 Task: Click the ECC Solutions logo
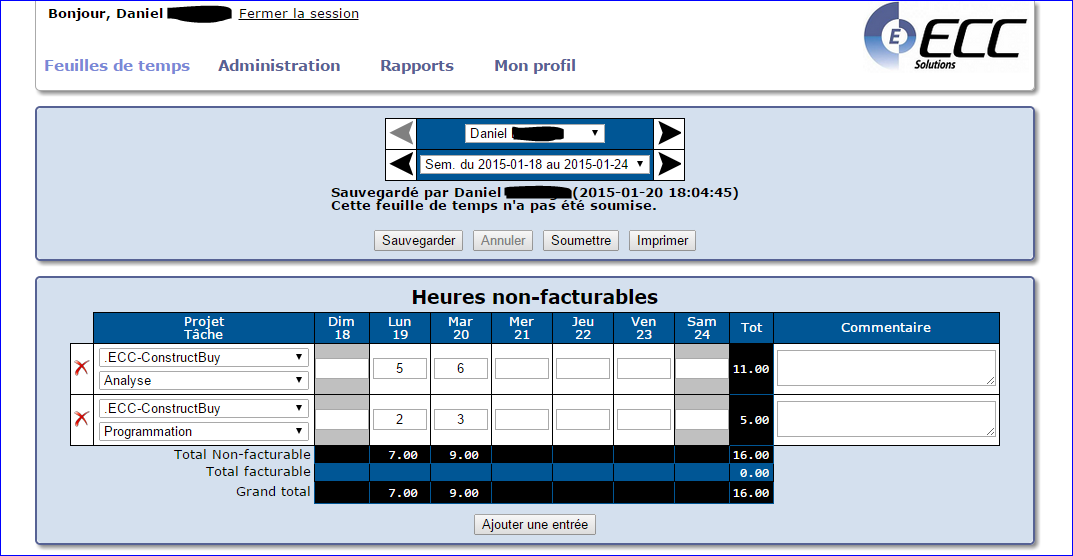pos(945,37)
